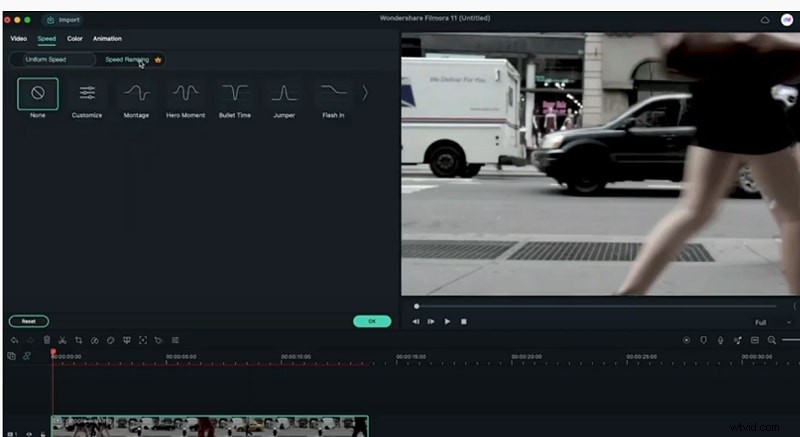Open the Animation tab
The width and height of the screenshot is (800, 437).
[x=107, y=39]
